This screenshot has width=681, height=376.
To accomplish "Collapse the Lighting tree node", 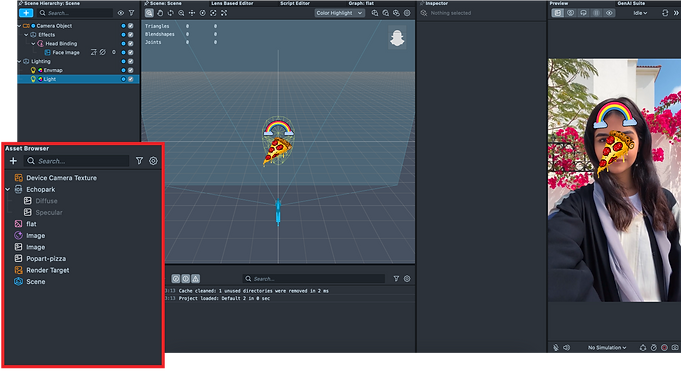I will (19, 61).
